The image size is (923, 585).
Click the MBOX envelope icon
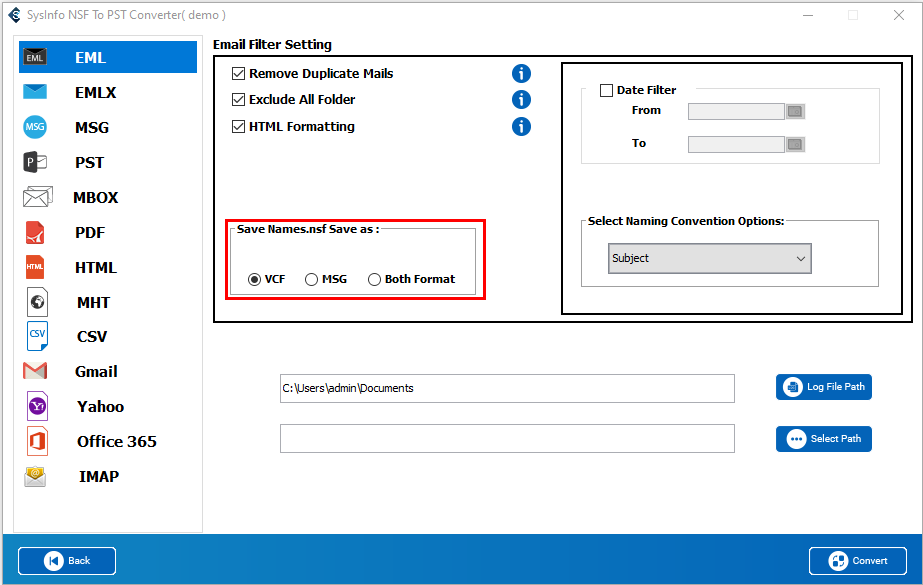(x=38, y=197)
